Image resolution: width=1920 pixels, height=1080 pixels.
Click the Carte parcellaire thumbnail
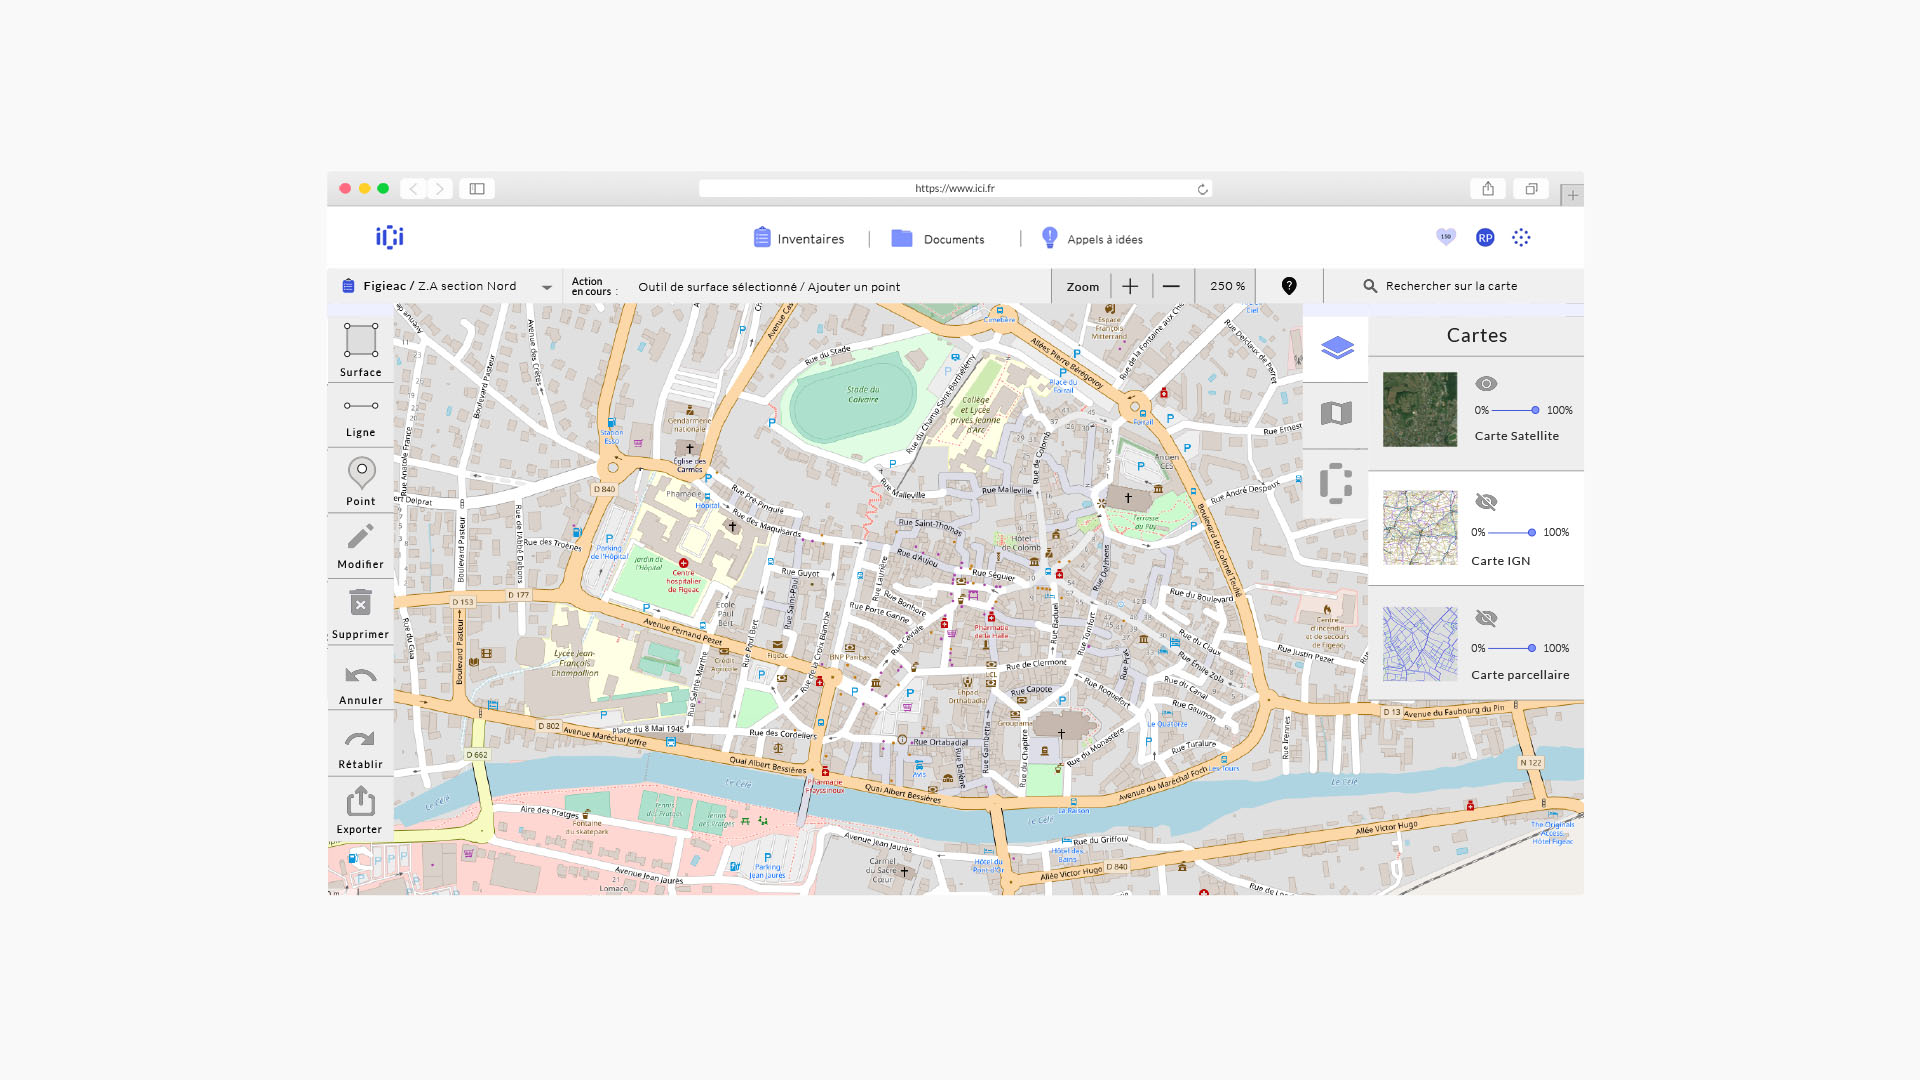pyautogui.click(x=1420, y=644)
